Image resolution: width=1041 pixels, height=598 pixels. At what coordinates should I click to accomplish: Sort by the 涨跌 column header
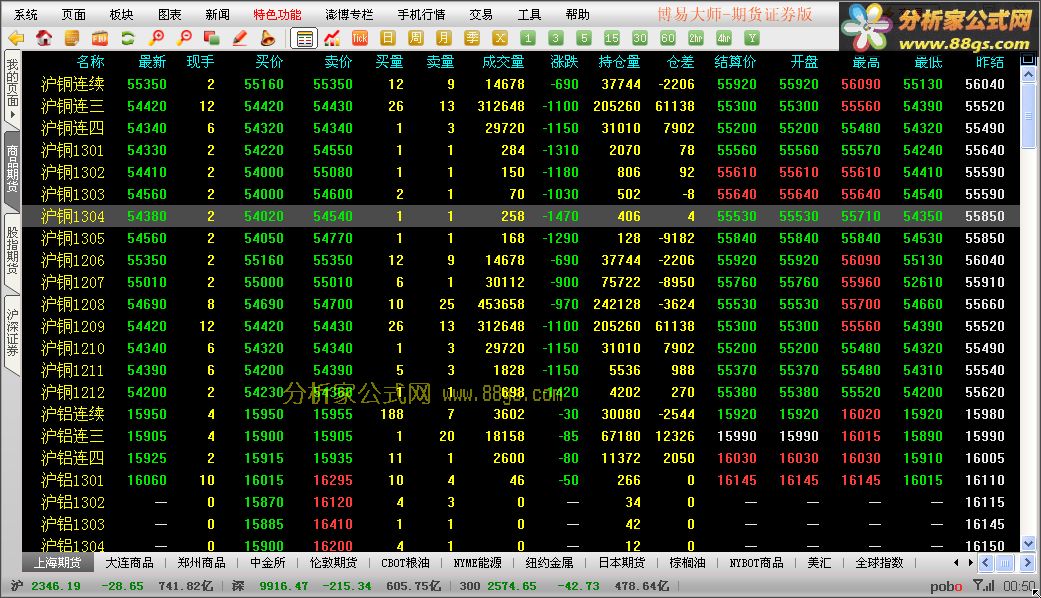[564, 62]
